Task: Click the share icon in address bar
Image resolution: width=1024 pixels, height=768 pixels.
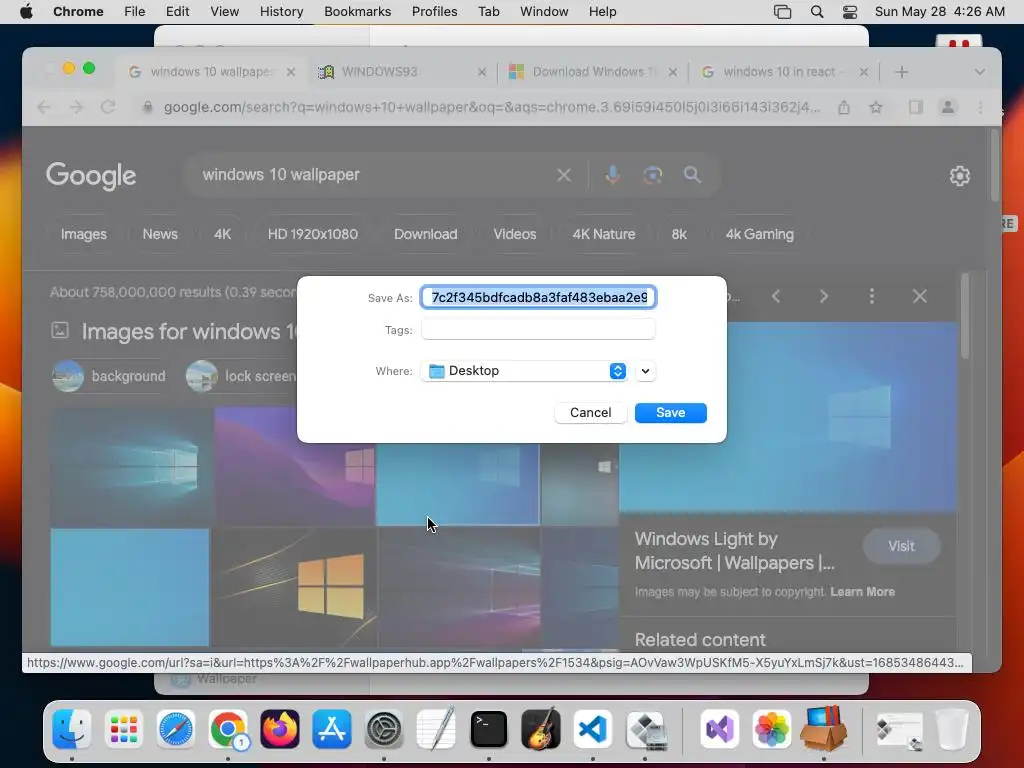Action: (844, 107)
